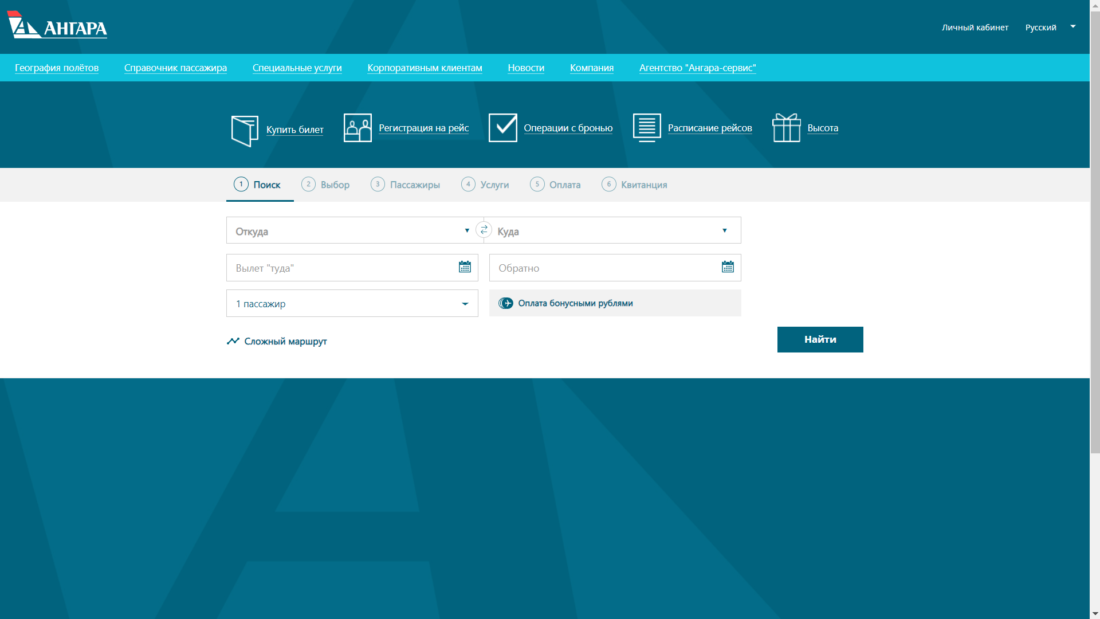Swap origin and destination with arrows icon
The height and width of the screenshot is (619, 1100).
484,230
